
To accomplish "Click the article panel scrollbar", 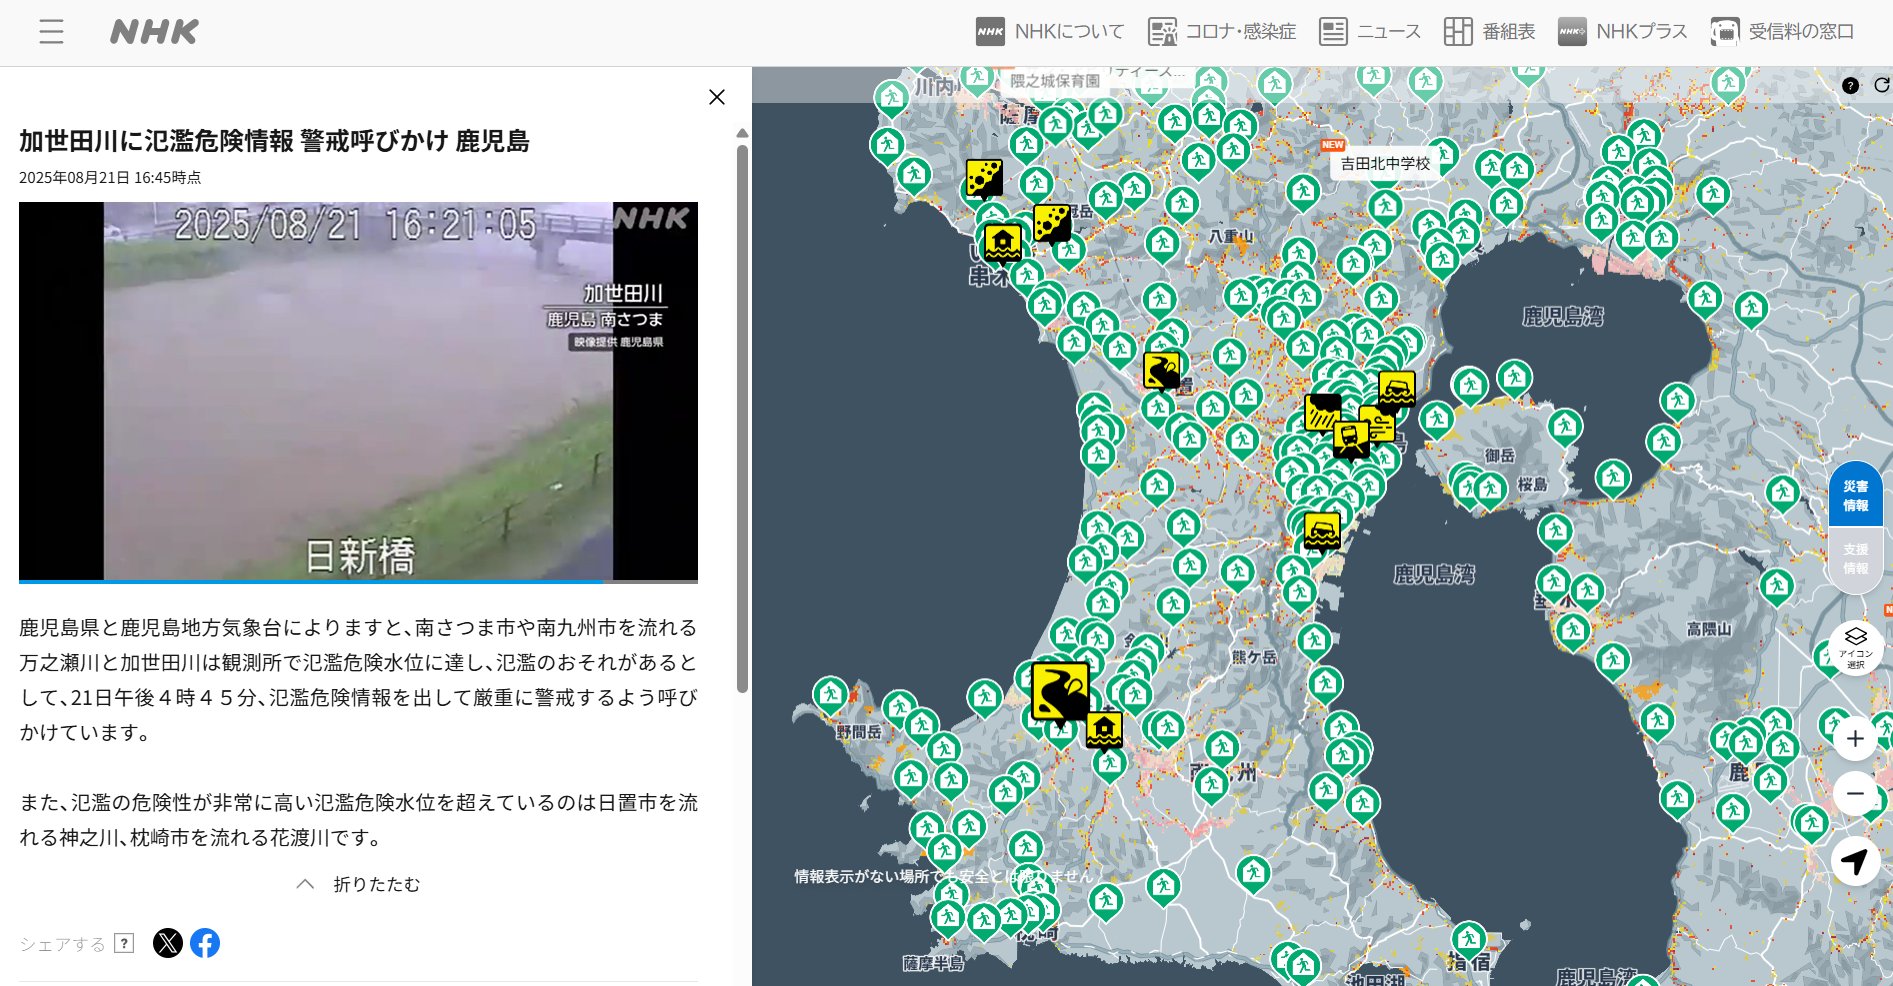I will coord(741,400).
